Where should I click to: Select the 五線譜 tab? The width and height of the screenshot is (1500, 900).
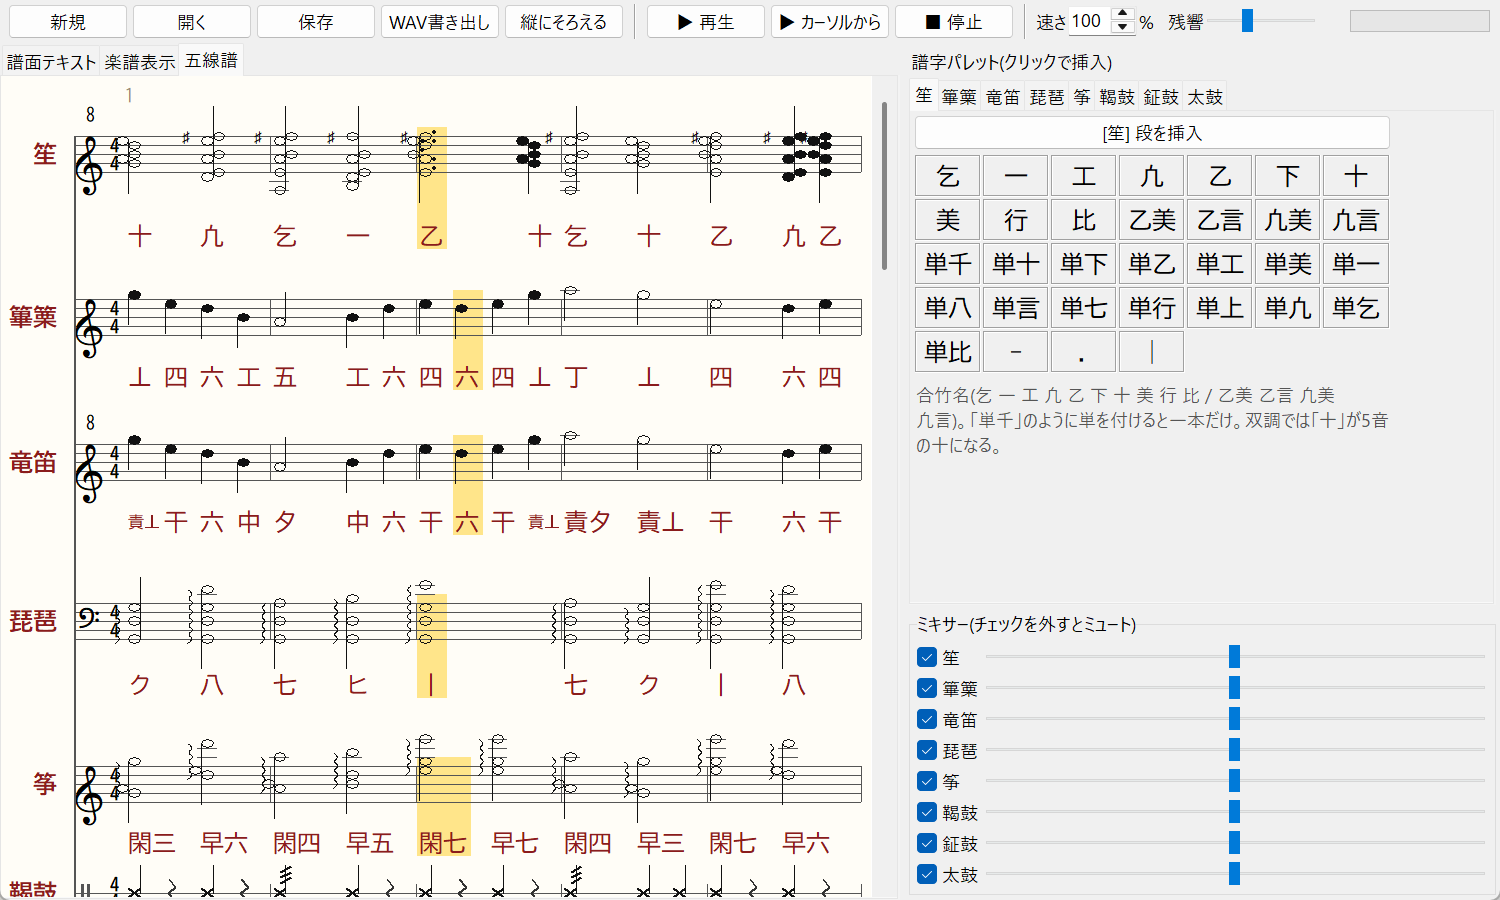point(211,61)
